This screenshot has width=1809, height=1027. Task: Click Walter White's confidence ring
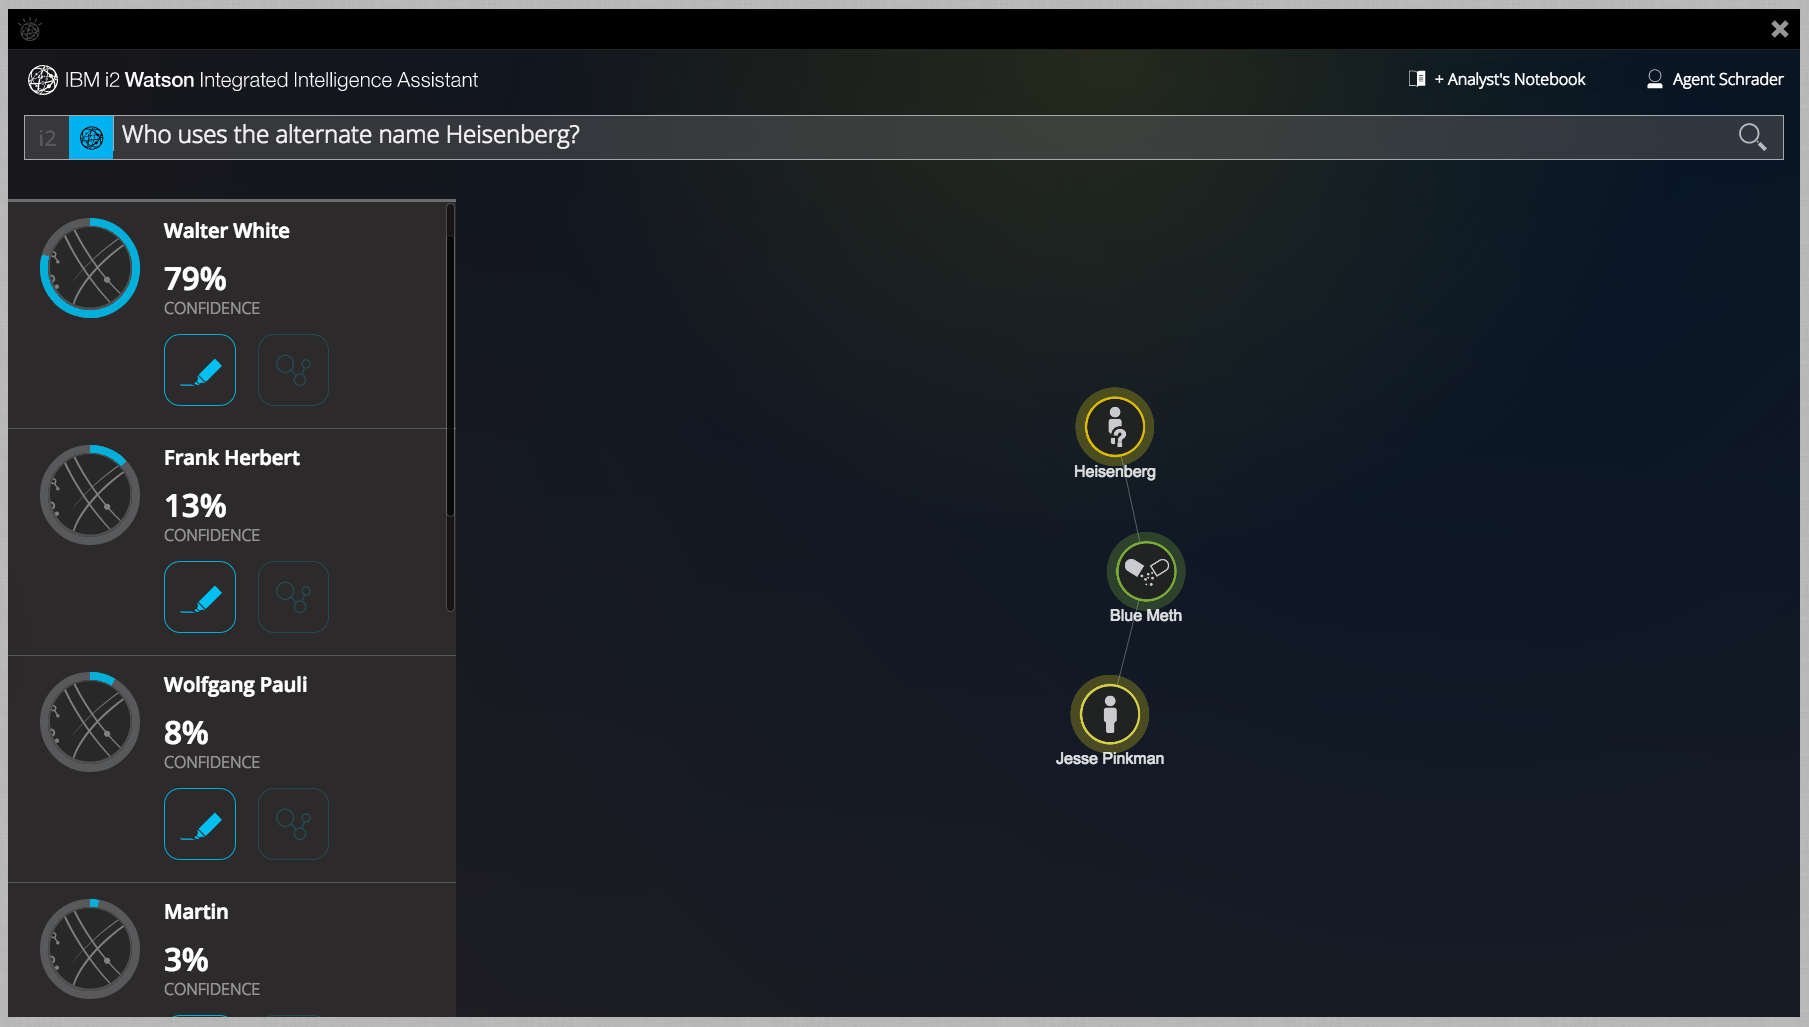[x=90, y=268]
